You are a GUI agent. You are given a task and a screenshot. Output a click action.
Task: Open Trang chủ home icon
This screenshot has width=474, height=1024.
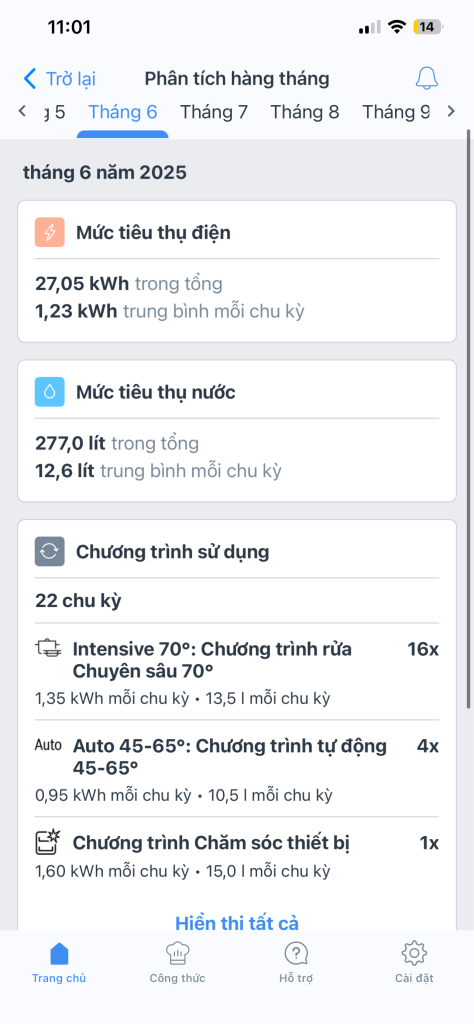(59, 953)
